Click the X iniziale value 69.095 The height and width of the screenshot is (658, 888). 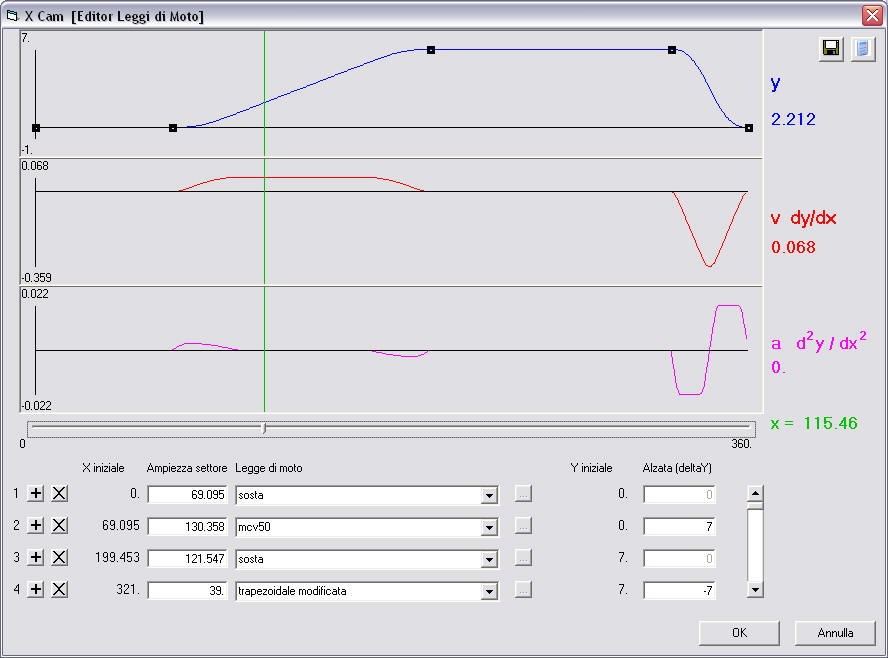[121, 525]
